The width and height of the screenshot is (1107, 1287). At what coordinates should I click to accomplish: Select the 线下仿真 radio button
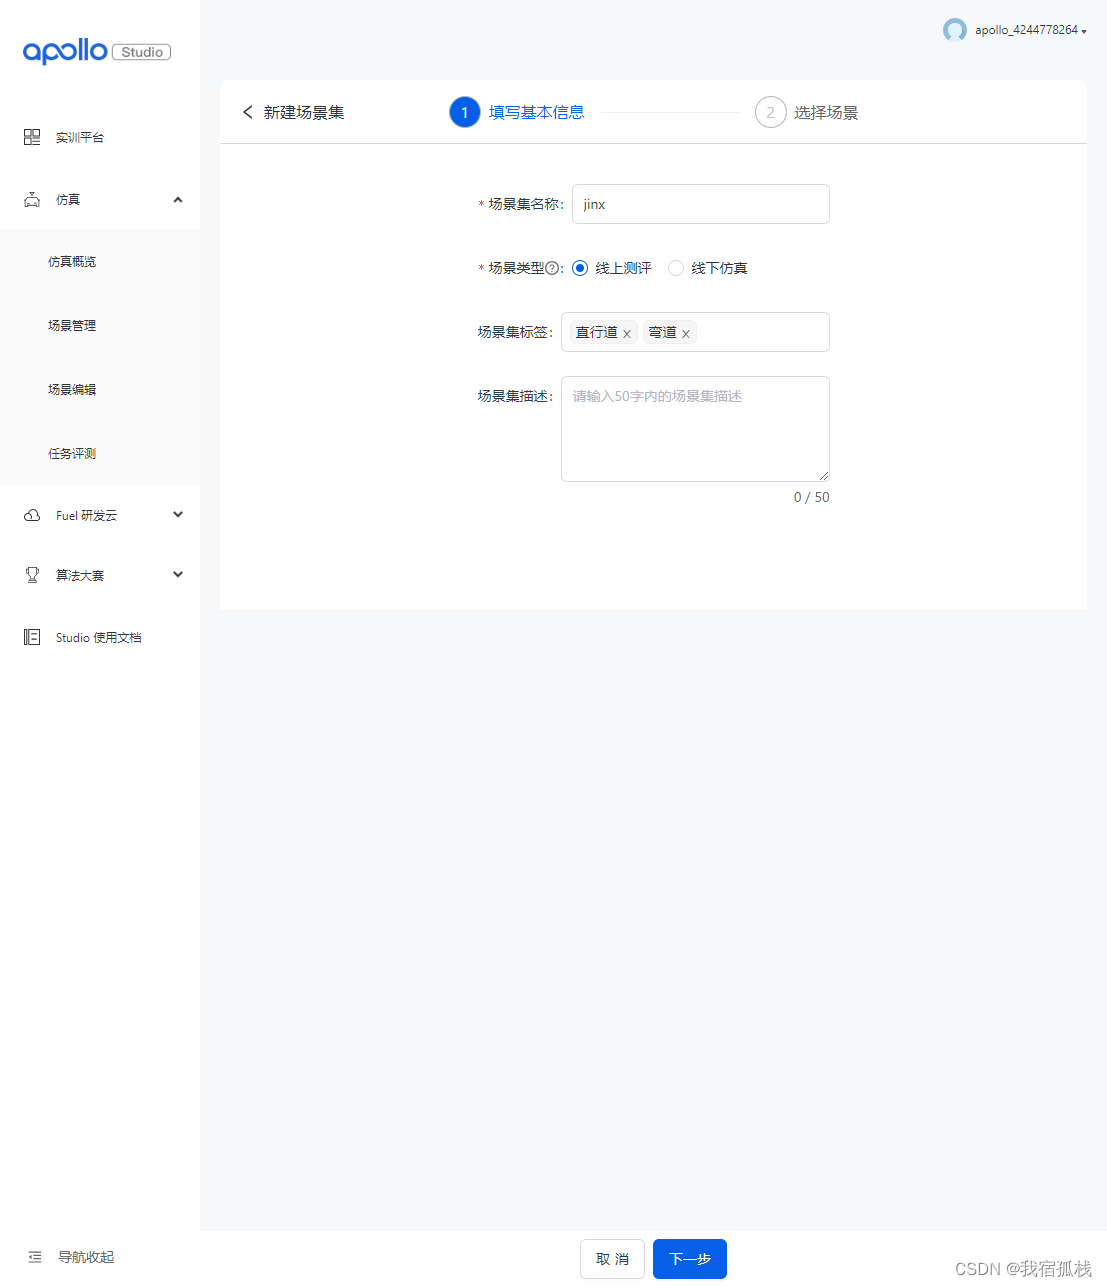[676, 268]
